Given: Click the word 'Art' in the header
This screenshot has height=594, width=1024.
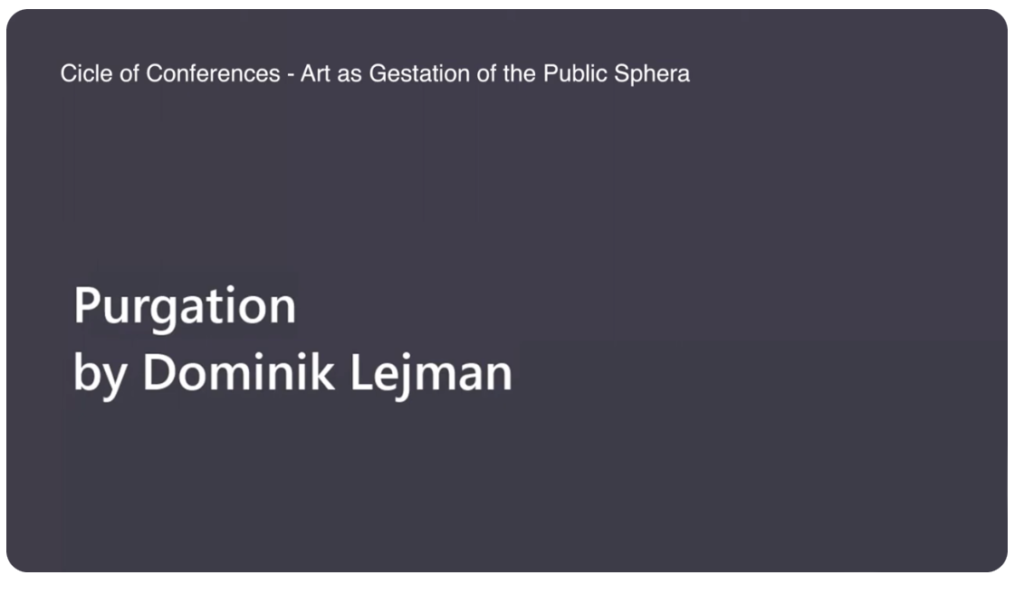Looking at the screenshot, I should pos(315,73).
